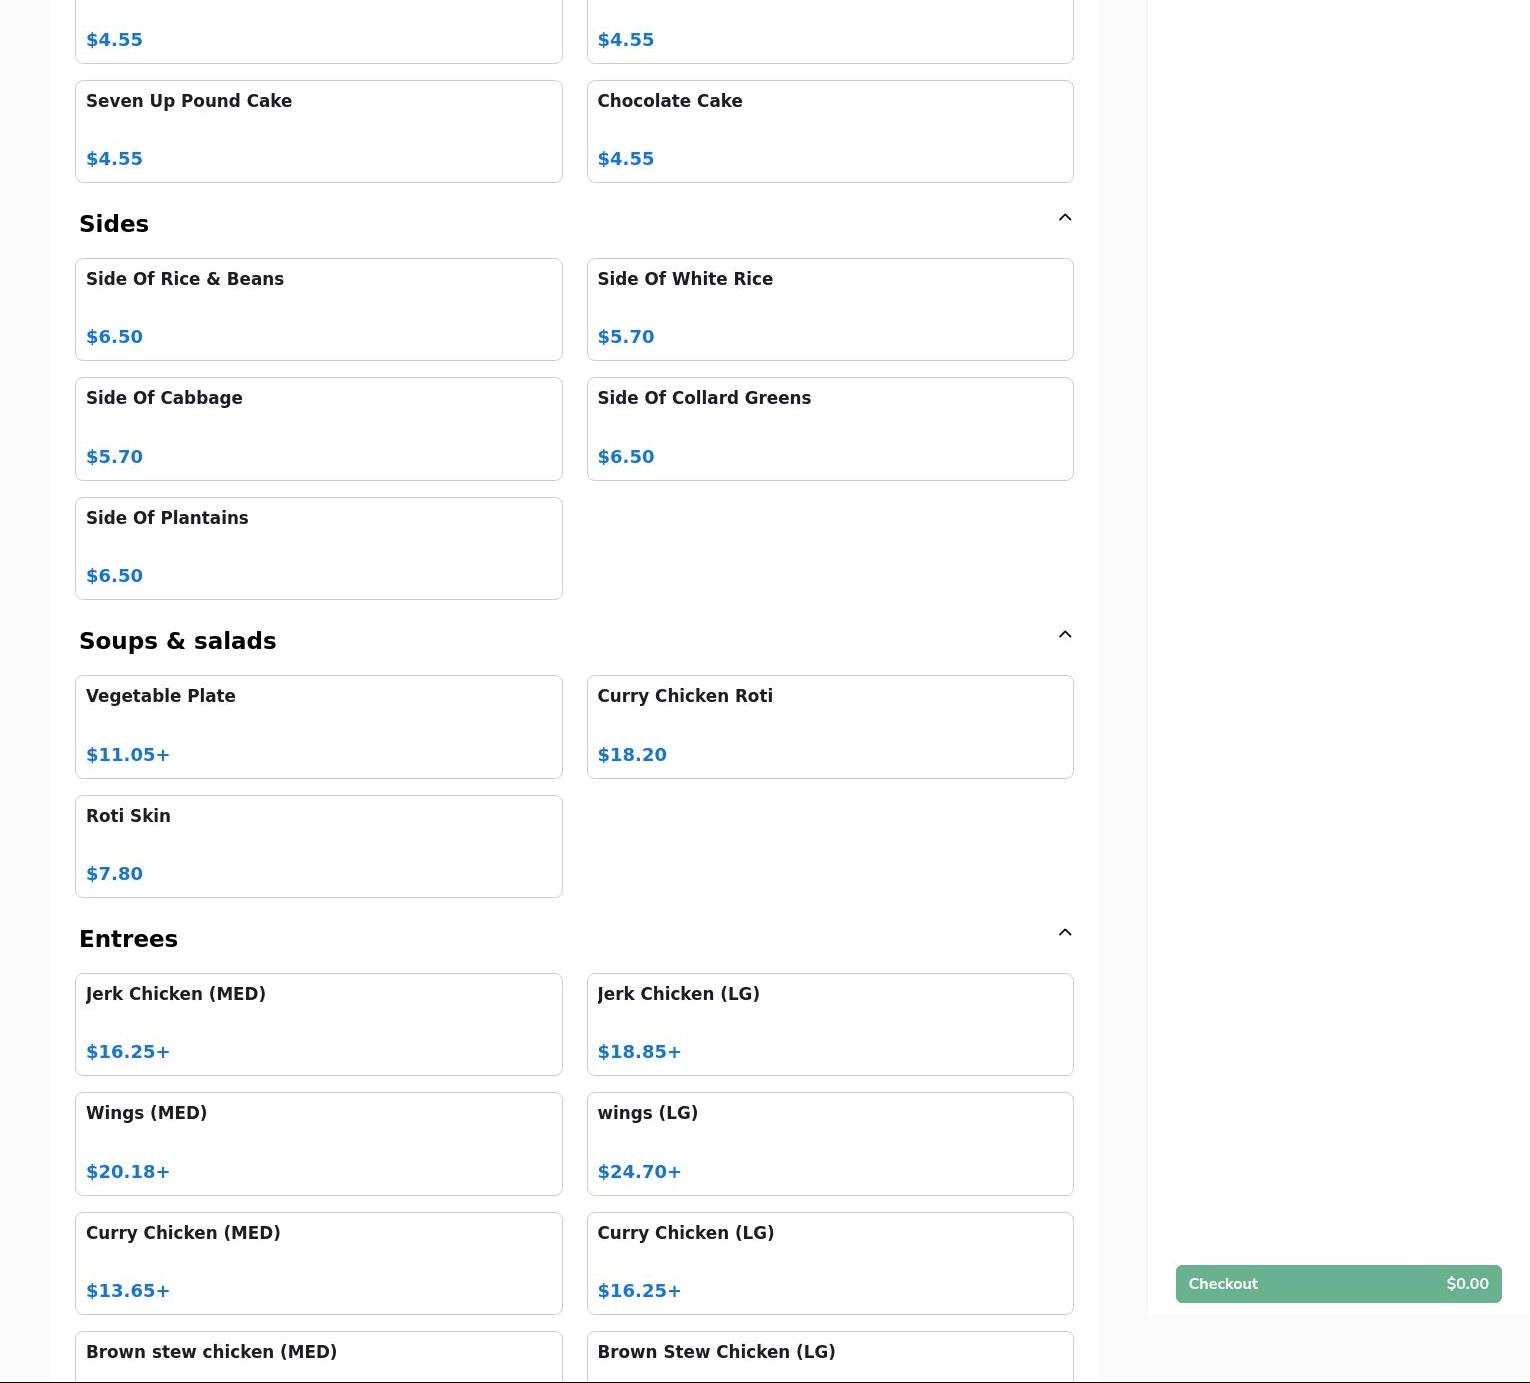This screenshot has width=1530, height=1383.
Task: Pick the Side Of Cabbage
Action: (x=318, y=428)
